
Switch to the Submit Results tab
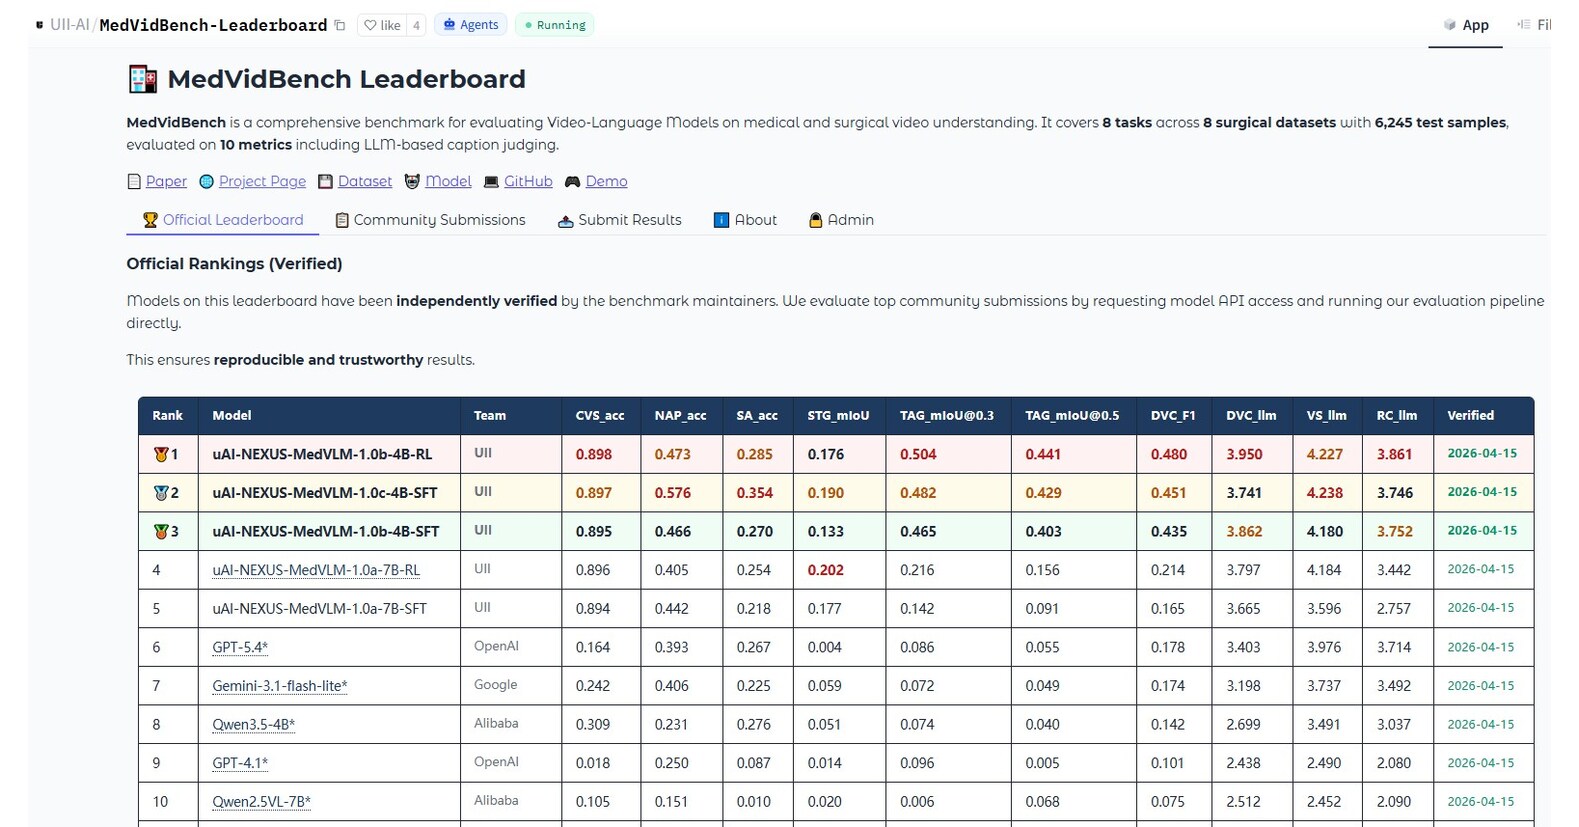pos(619,220)
